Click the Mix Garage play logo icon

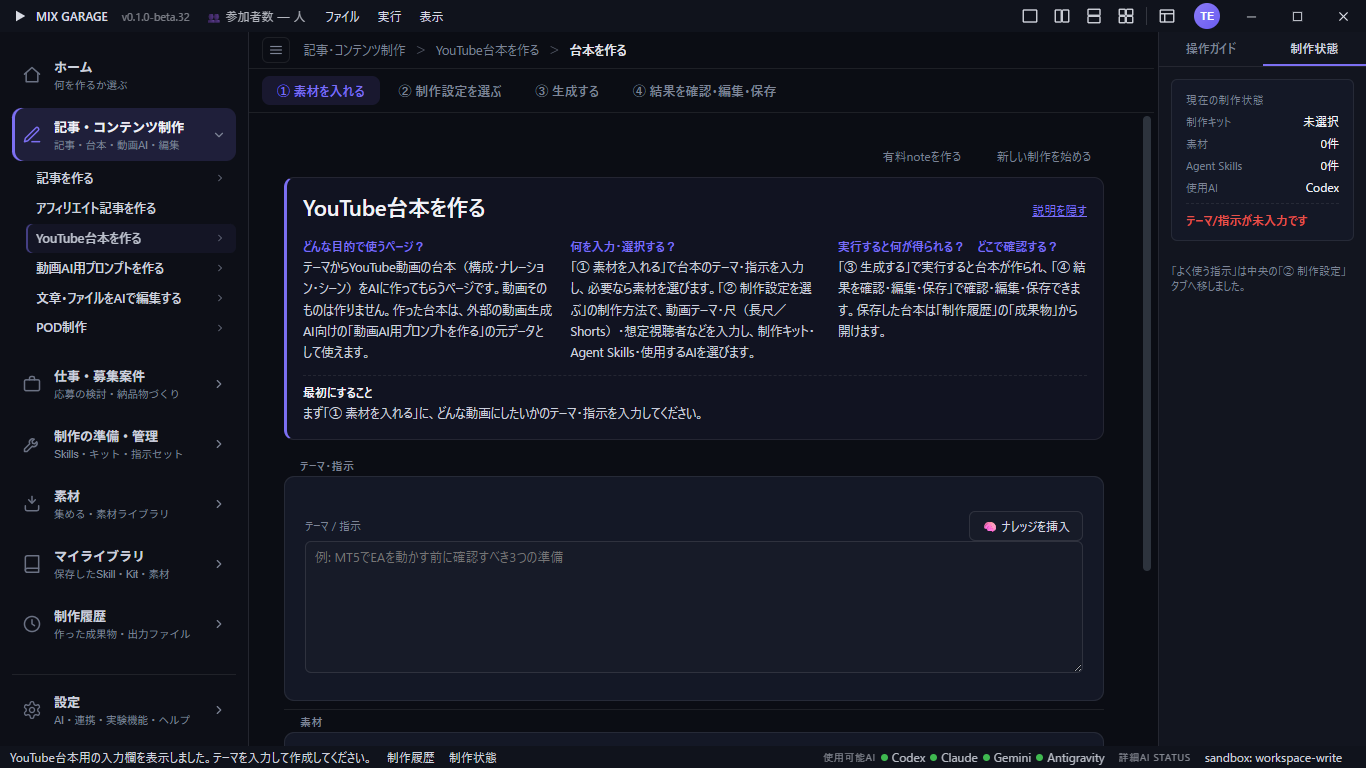[20, 16]
